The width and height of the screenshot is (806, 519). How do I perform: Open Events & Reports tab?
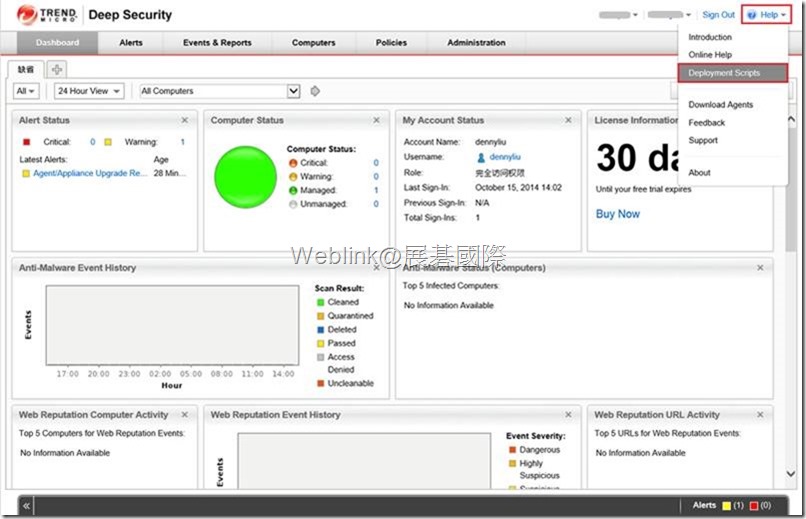point(217,43)
